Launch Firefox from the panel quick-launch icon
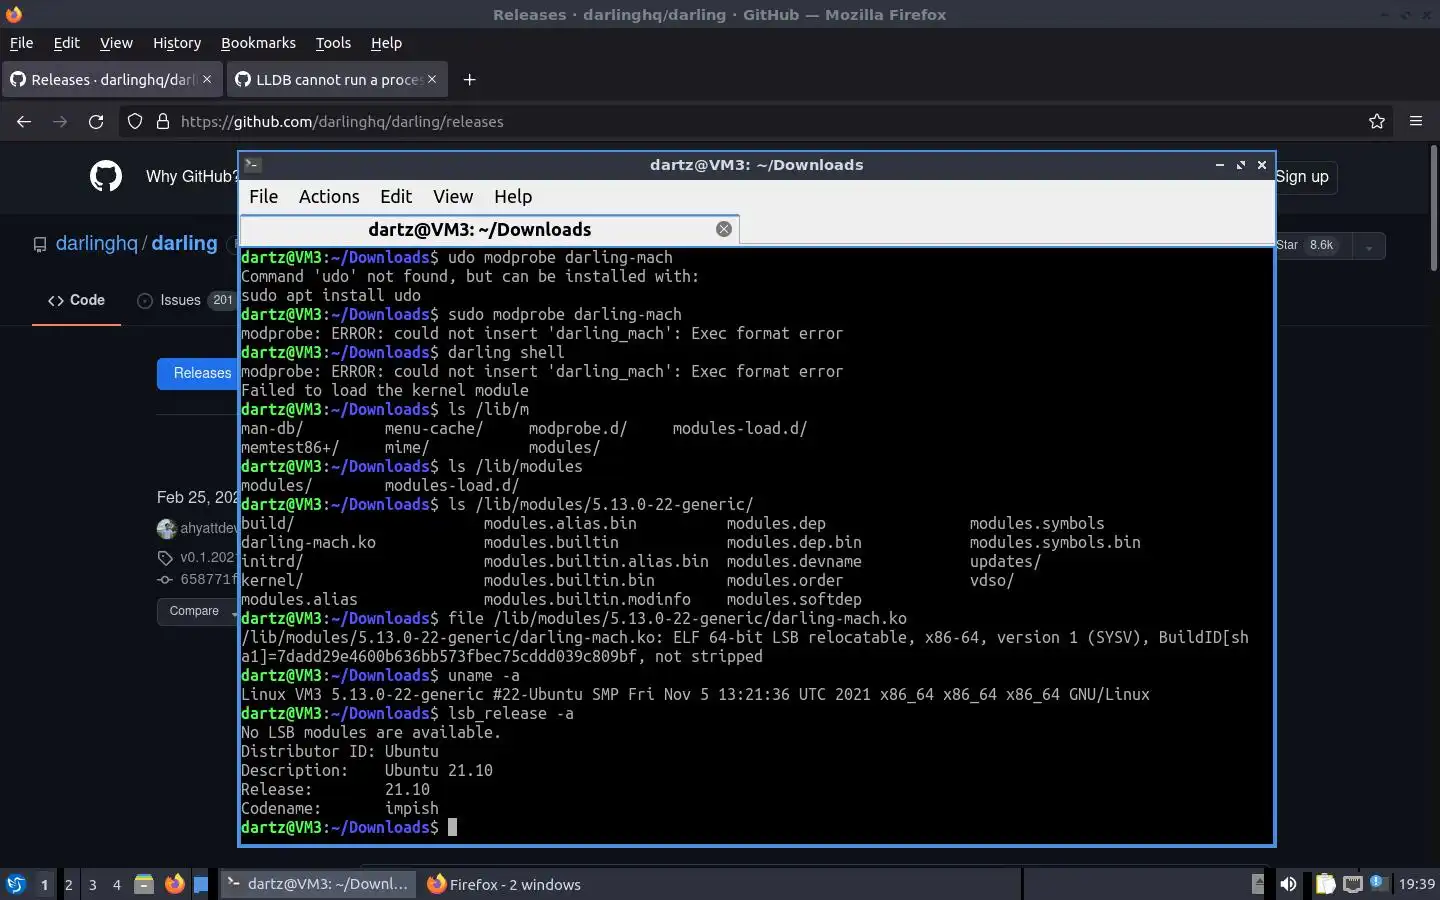The width and height of the screenshot is (1440, 900). coord(175,884)
